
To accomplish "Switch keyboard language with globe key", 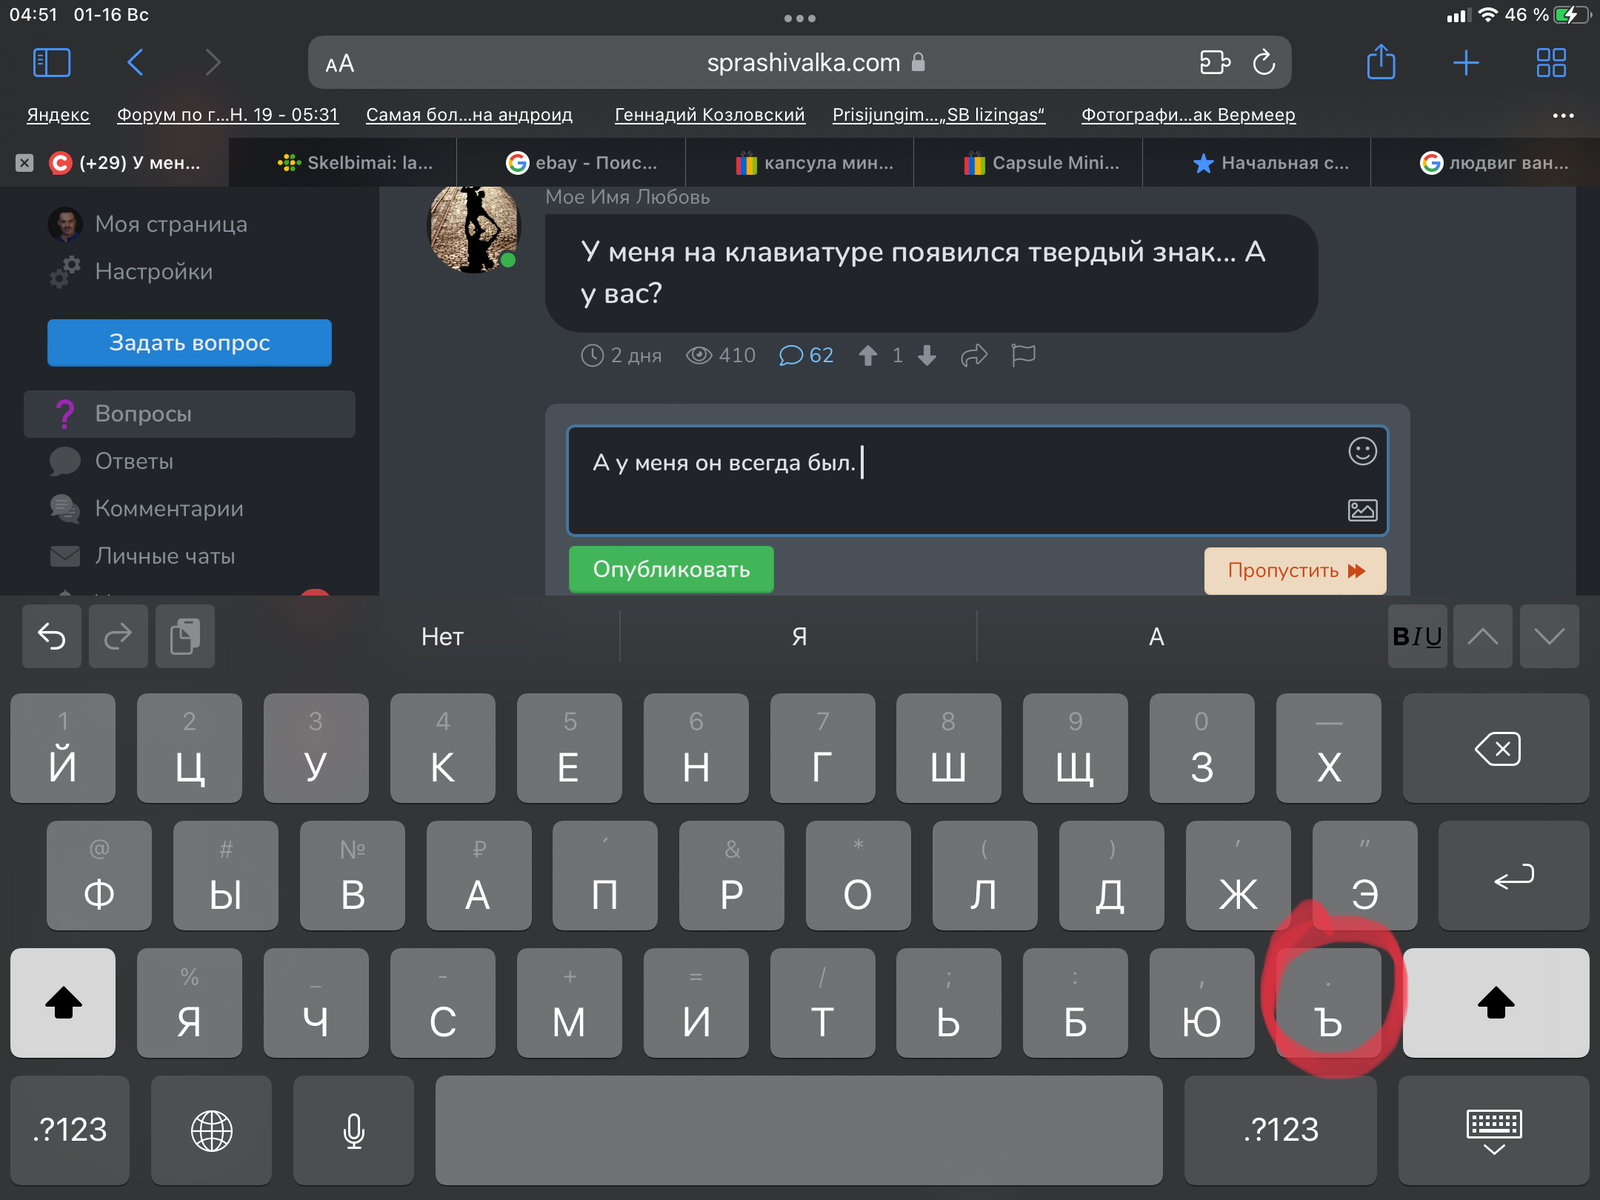I will tap(212, 1130).
